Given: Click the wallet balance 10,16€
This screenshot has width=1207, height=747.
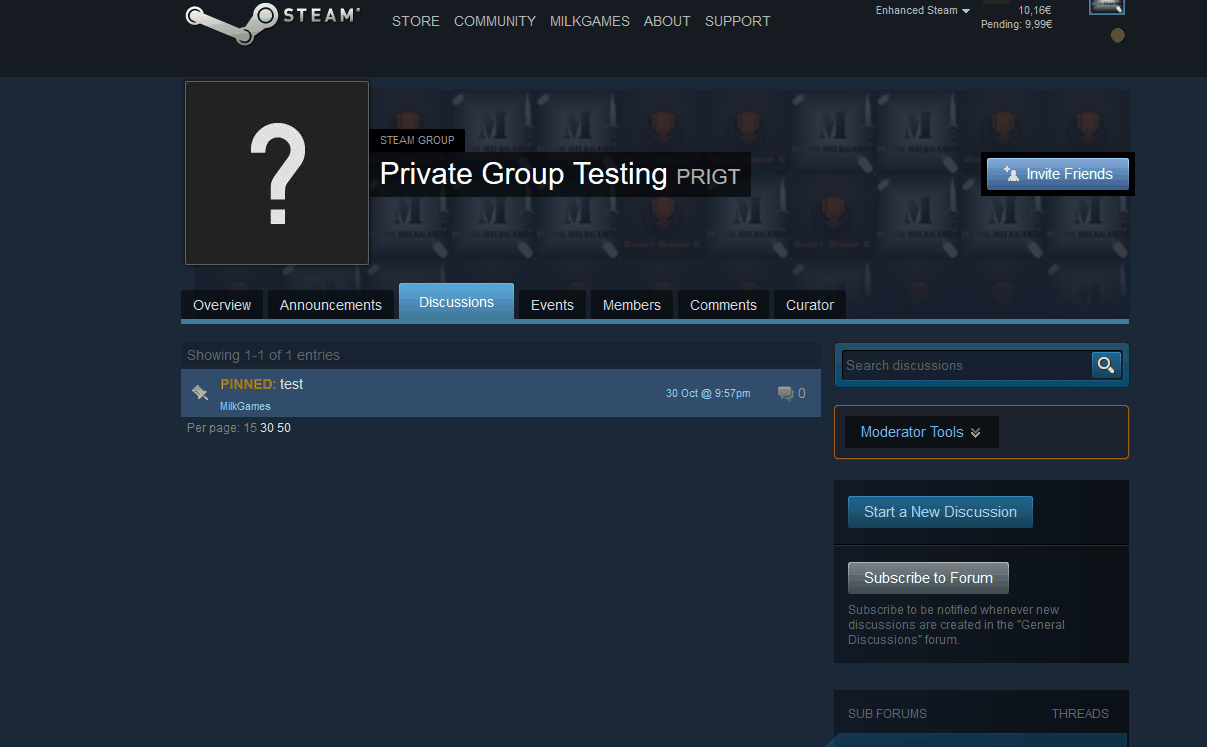Looking at the screenshot, I should [x=1035, y=10].
